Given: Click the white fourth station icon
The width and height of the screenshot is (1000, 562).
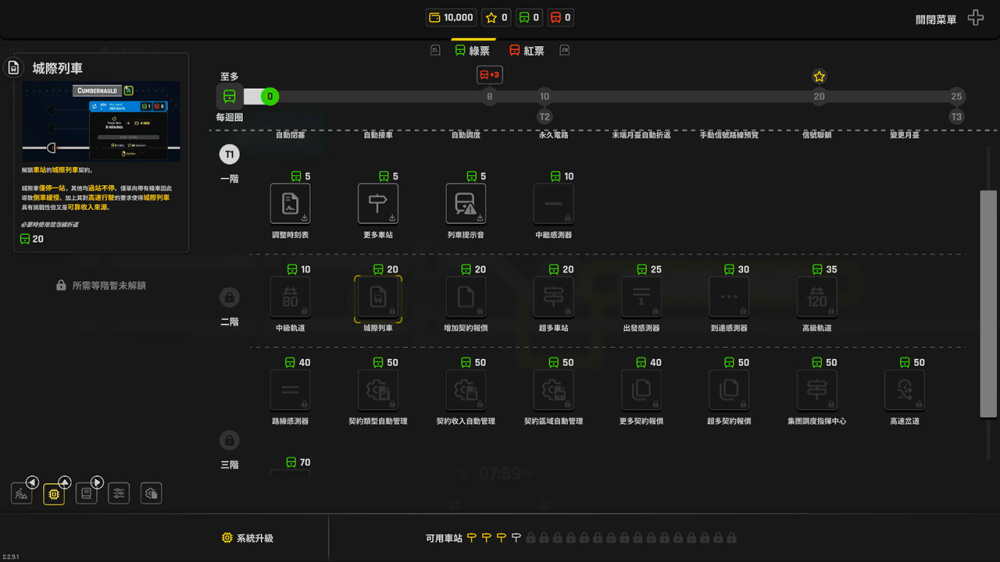Looking at the screenshot, I should [516, 538].
